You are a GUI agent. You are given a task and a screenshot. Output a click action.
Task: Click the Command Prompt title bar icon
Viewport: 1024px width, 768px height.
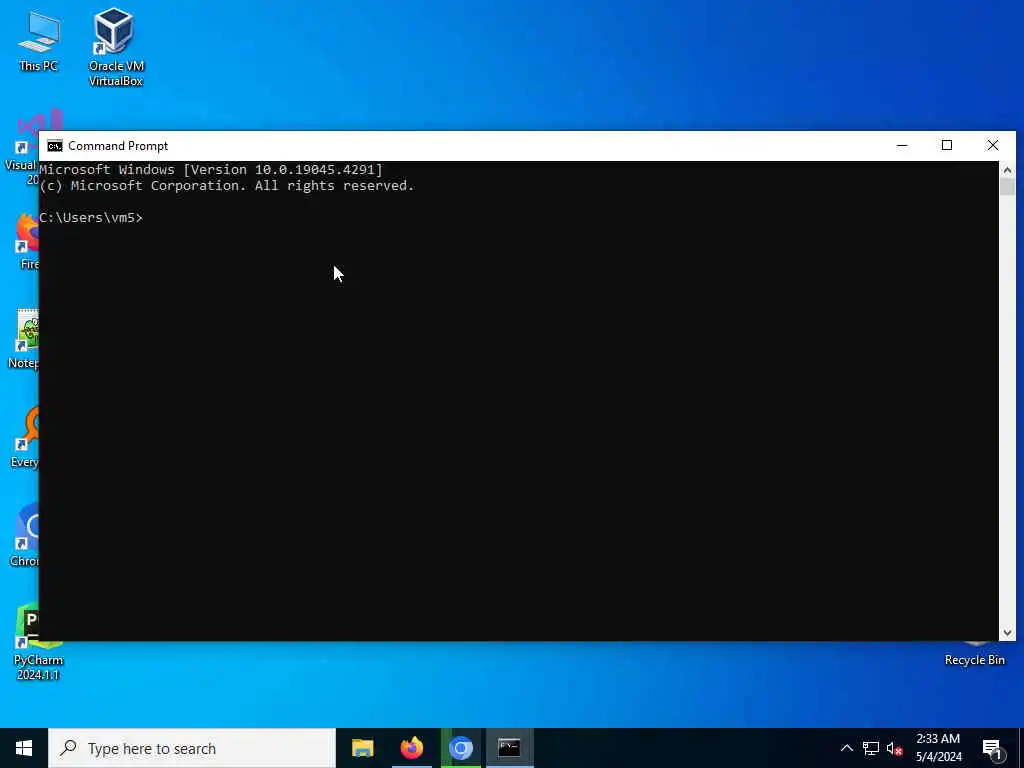(x=55, y=146)
